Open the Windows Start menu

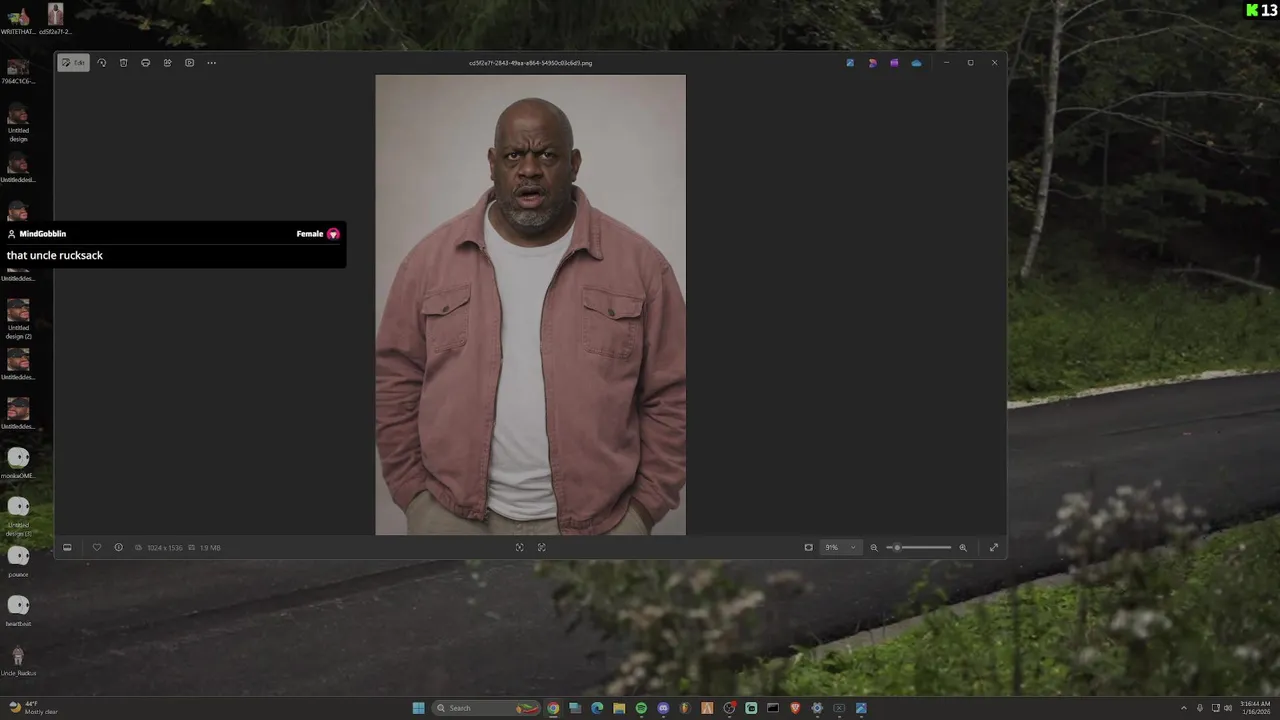click(418, 708)
